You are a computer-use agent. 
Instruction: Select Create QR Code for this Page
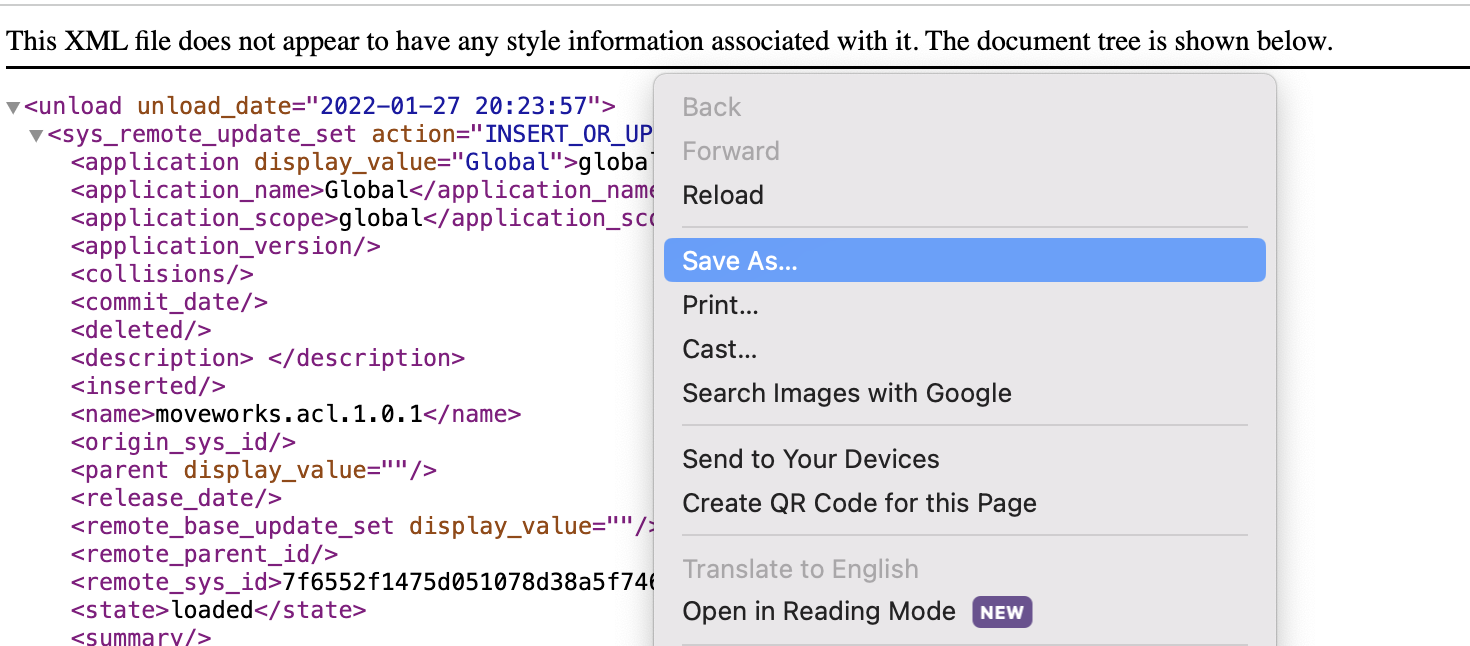(x=965, y=503)
